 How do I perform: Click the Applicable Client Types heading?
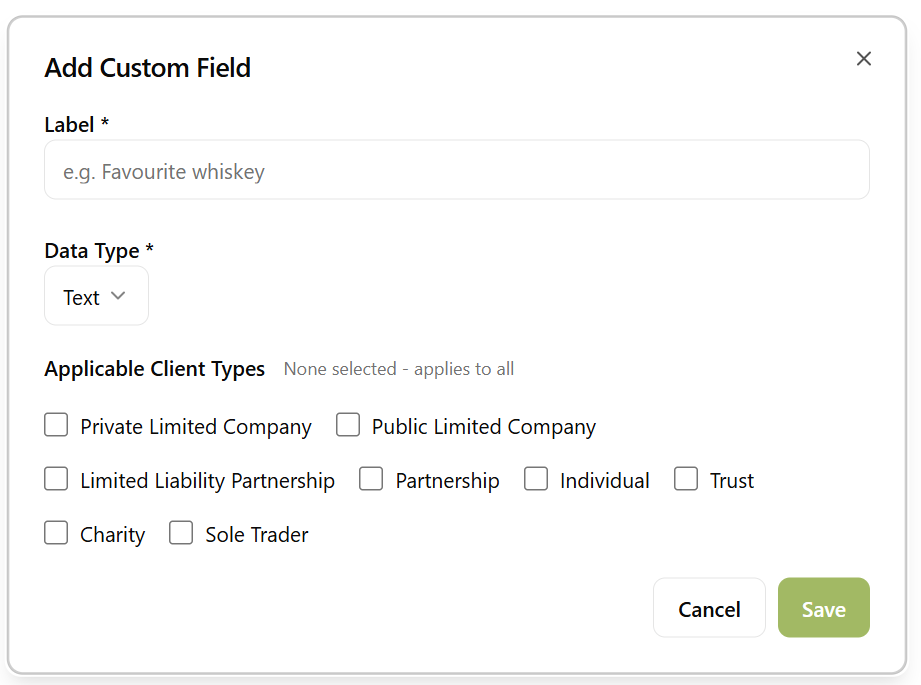154,368
